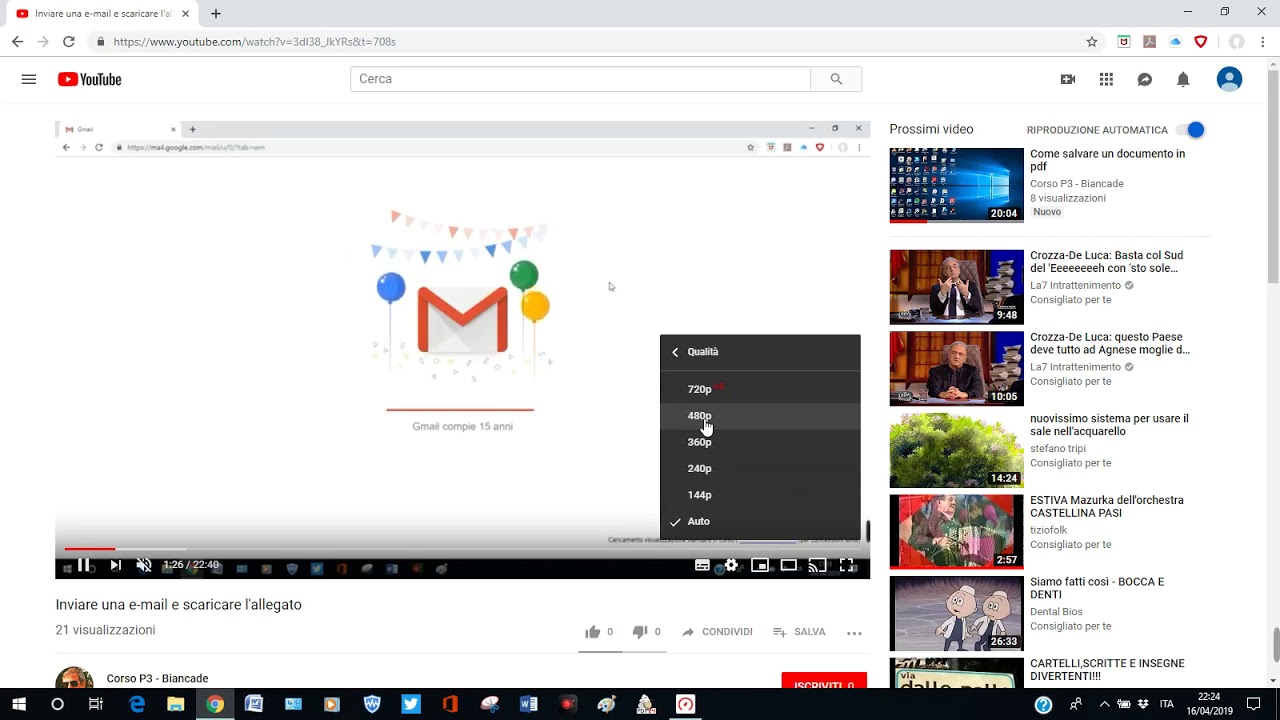Open the channel avatar of the uploader

coord(74,678)
